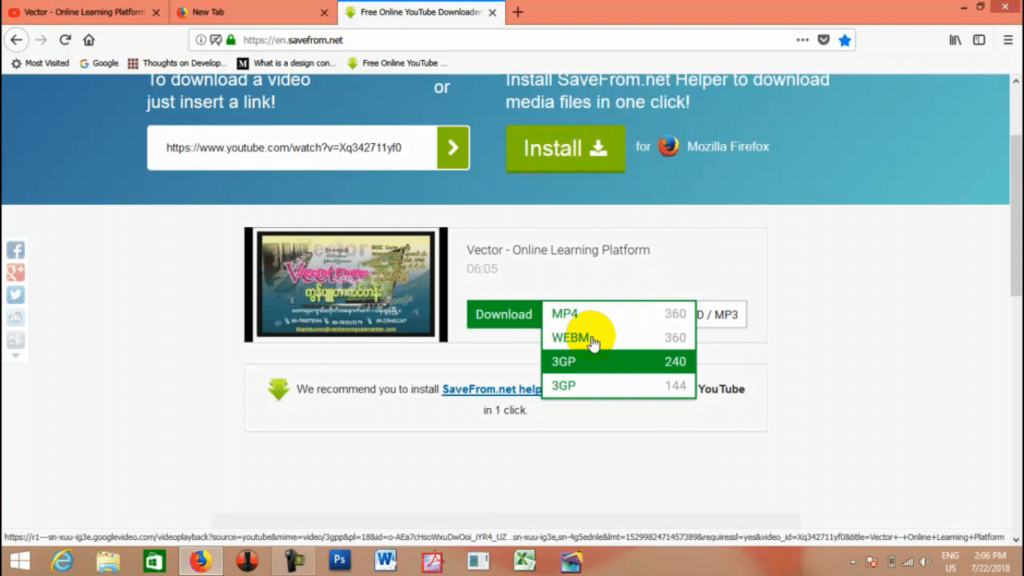Toggle the Firefox sidebar panel
The image size is (1024, 576).
[979, 40]
